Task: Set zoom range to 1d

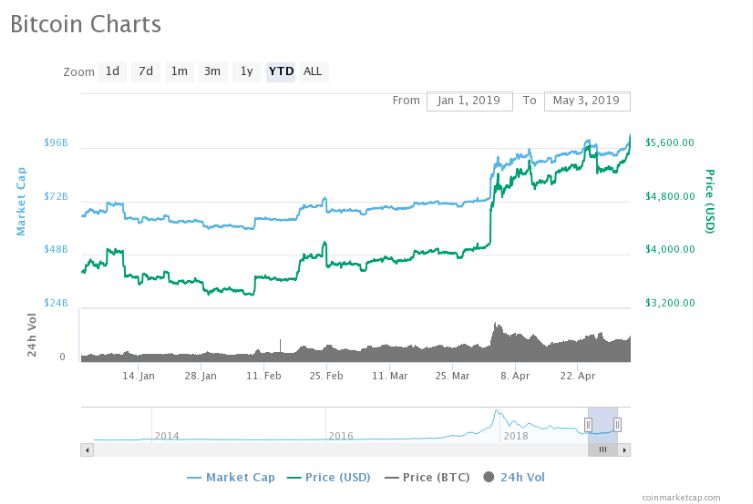Action: tap(112, 72)
